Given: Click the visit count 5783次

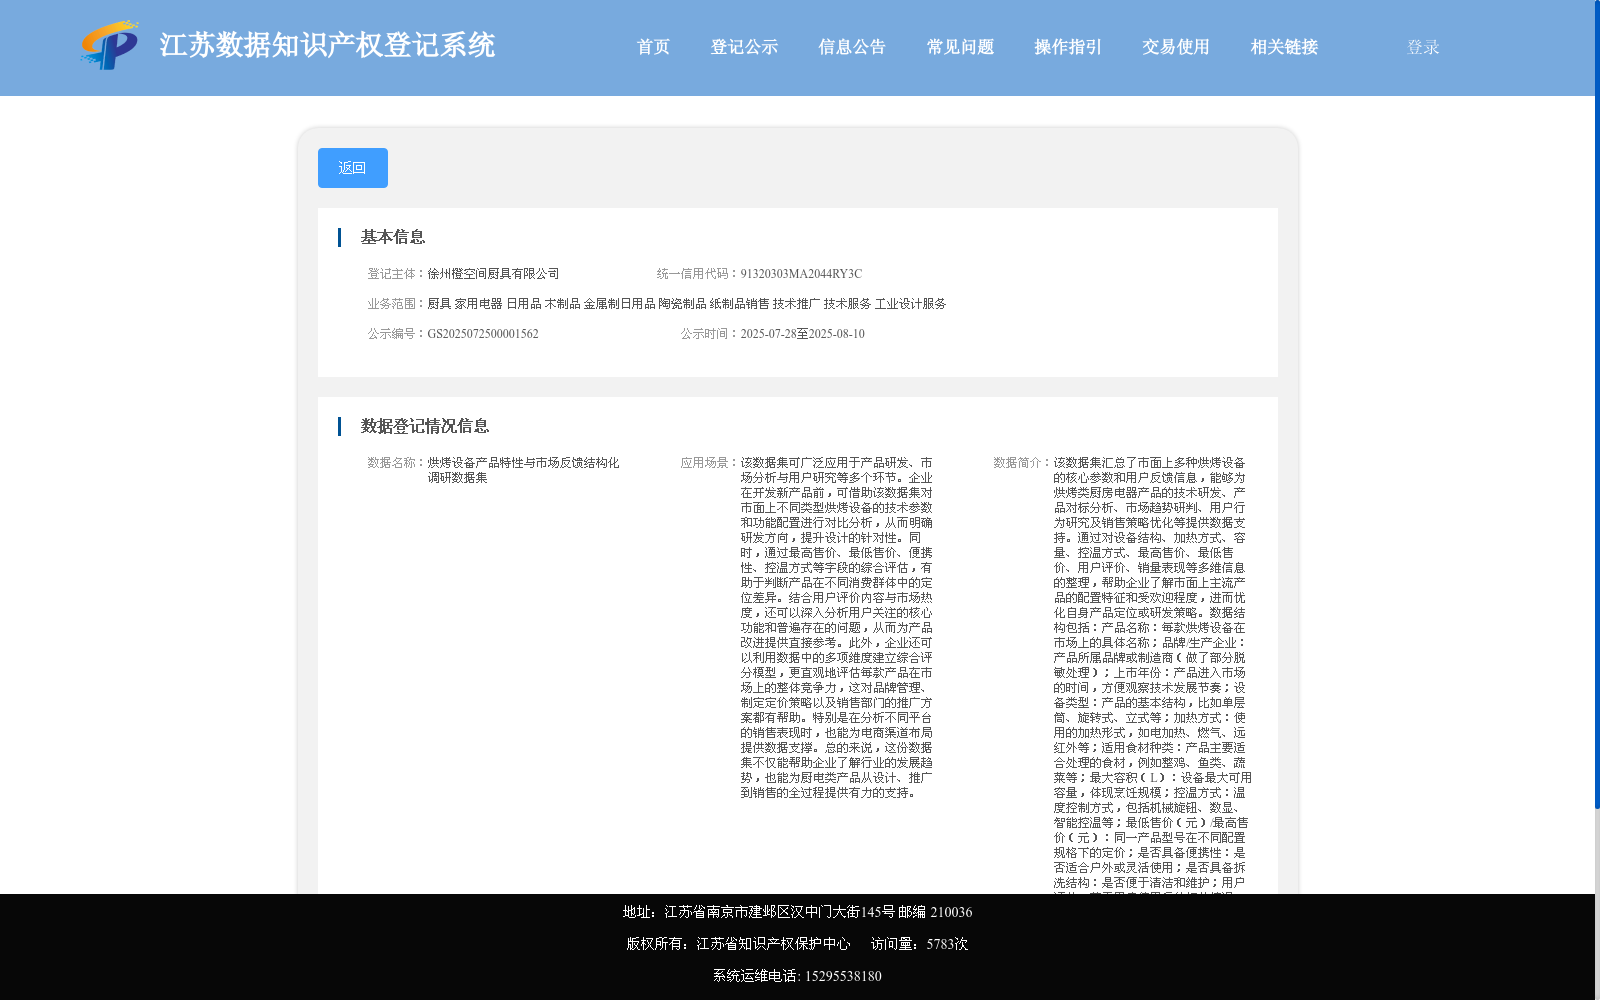Looking at the screenshot, I should click(947, 944).
